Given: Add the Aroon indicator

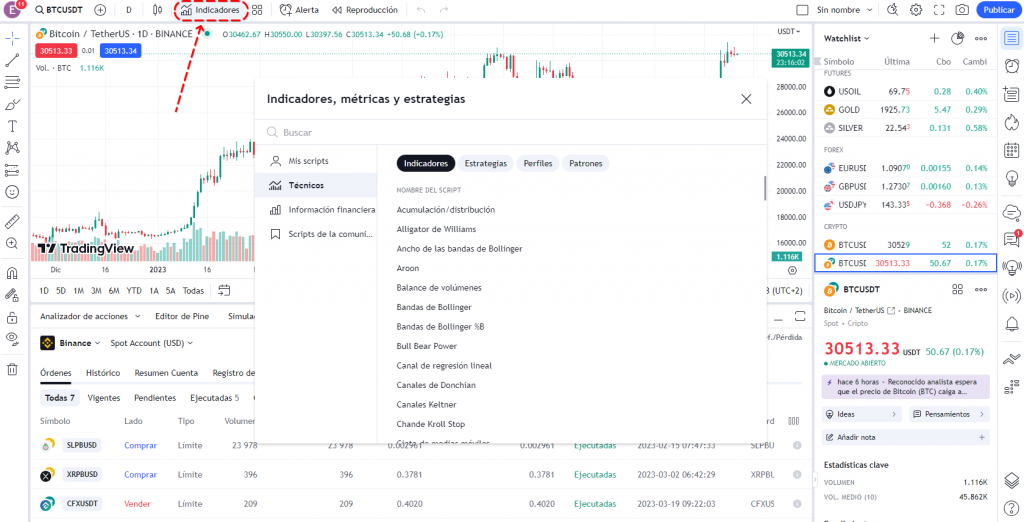Looking at the screenshot, I should [408, 269].
